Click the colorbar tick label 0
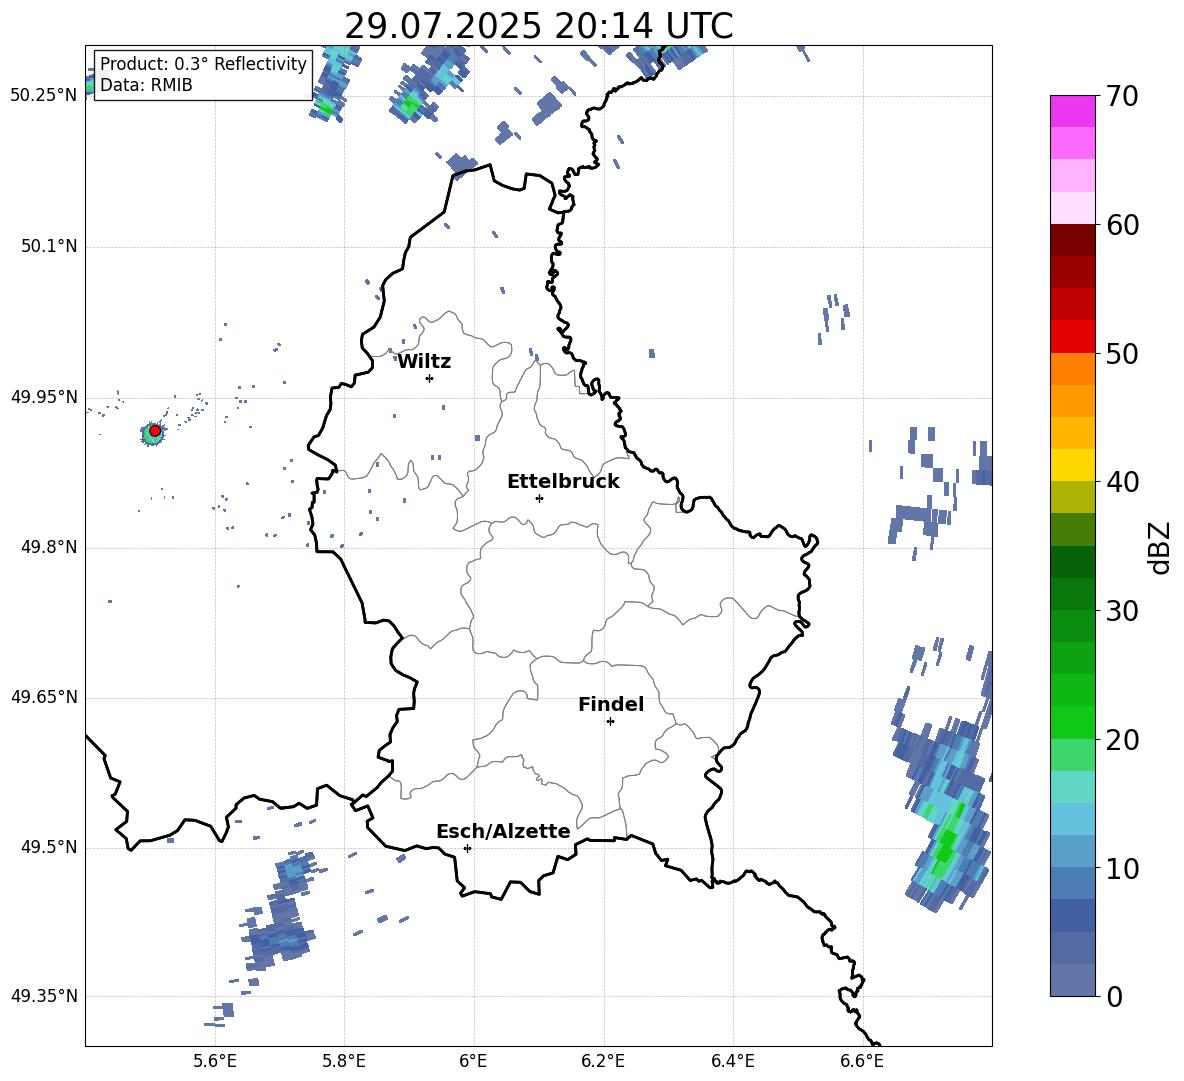Image resolution: width=1184 pixels, height=1081 pixels. pos(1114,997)
